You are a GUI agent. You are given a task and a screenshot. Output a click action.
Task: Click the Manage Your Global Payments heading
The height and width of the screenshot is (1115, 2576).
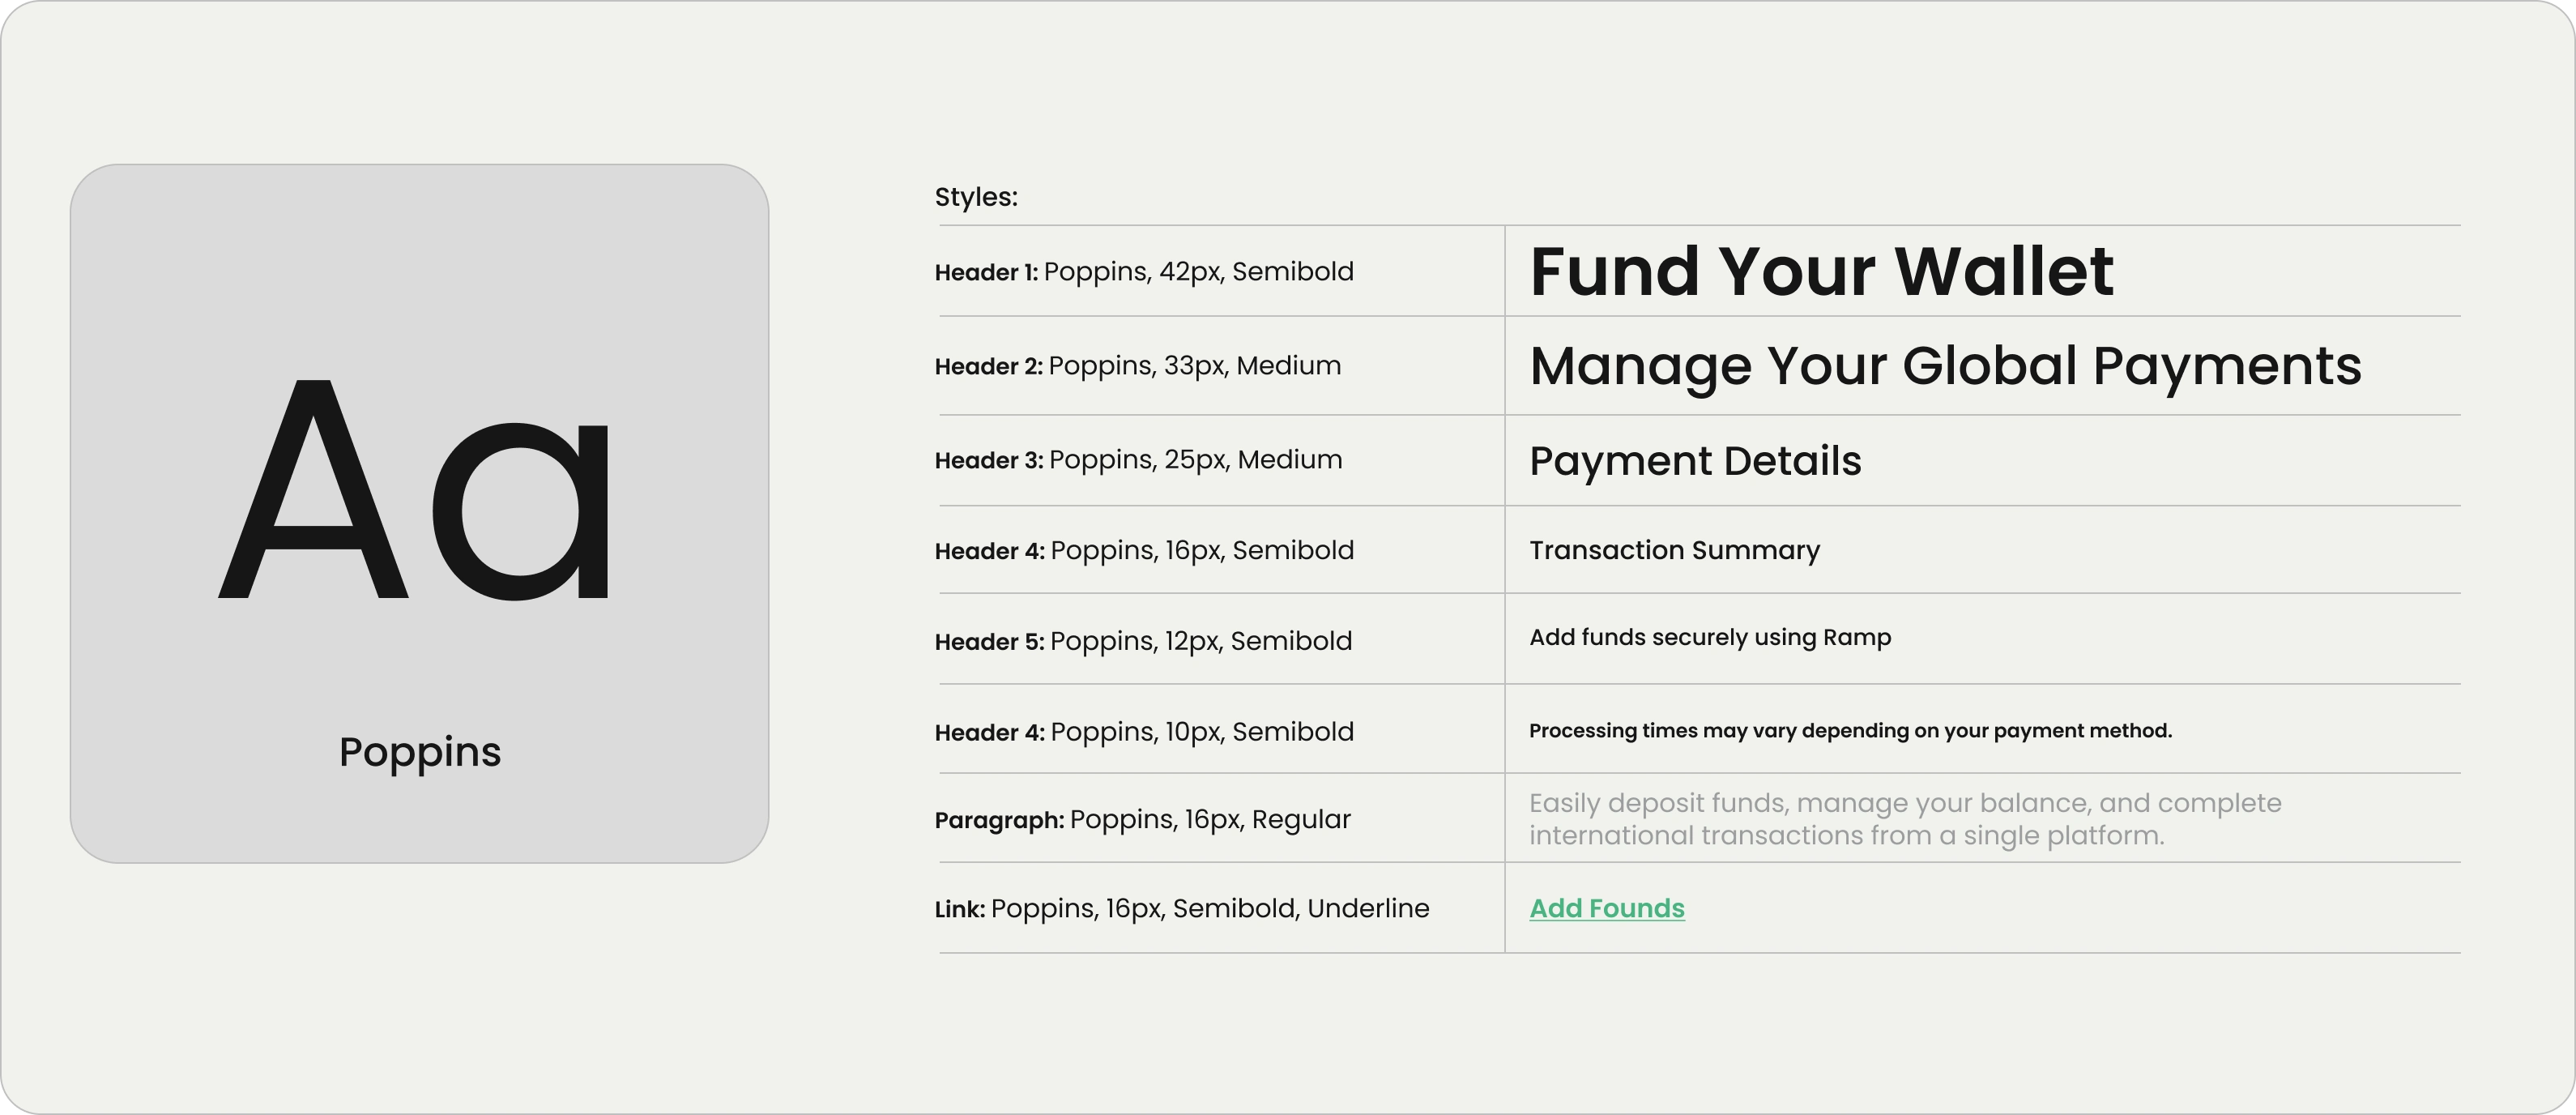point(1945,366)
